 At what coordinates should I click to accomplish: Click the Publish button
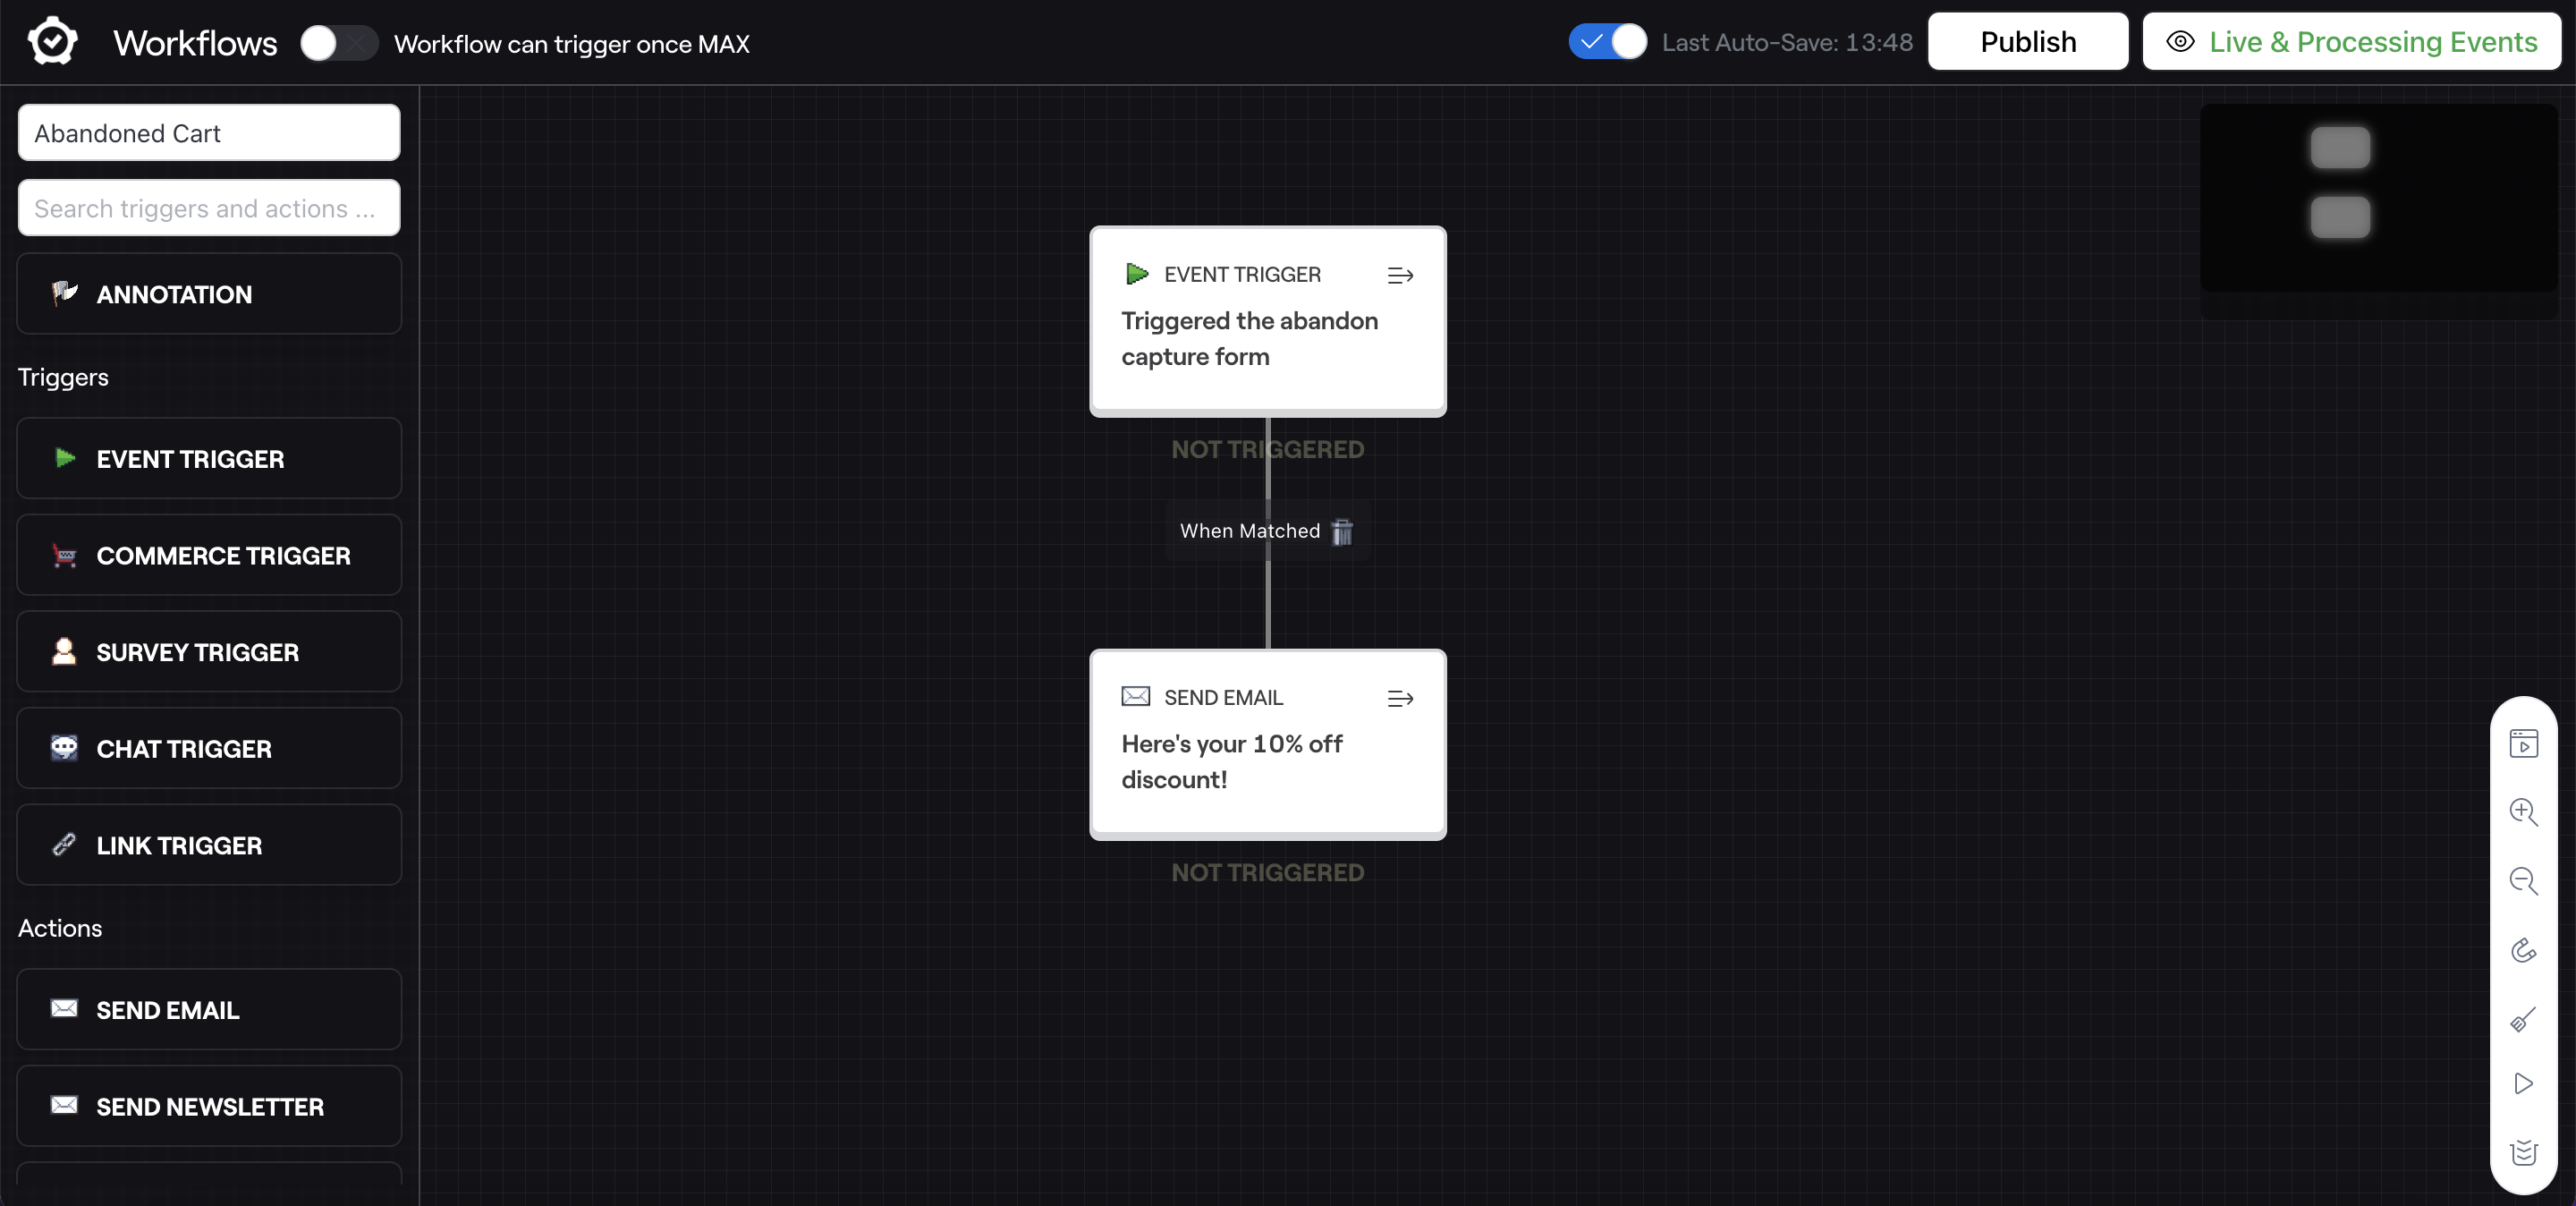(x=2027, y=42)
